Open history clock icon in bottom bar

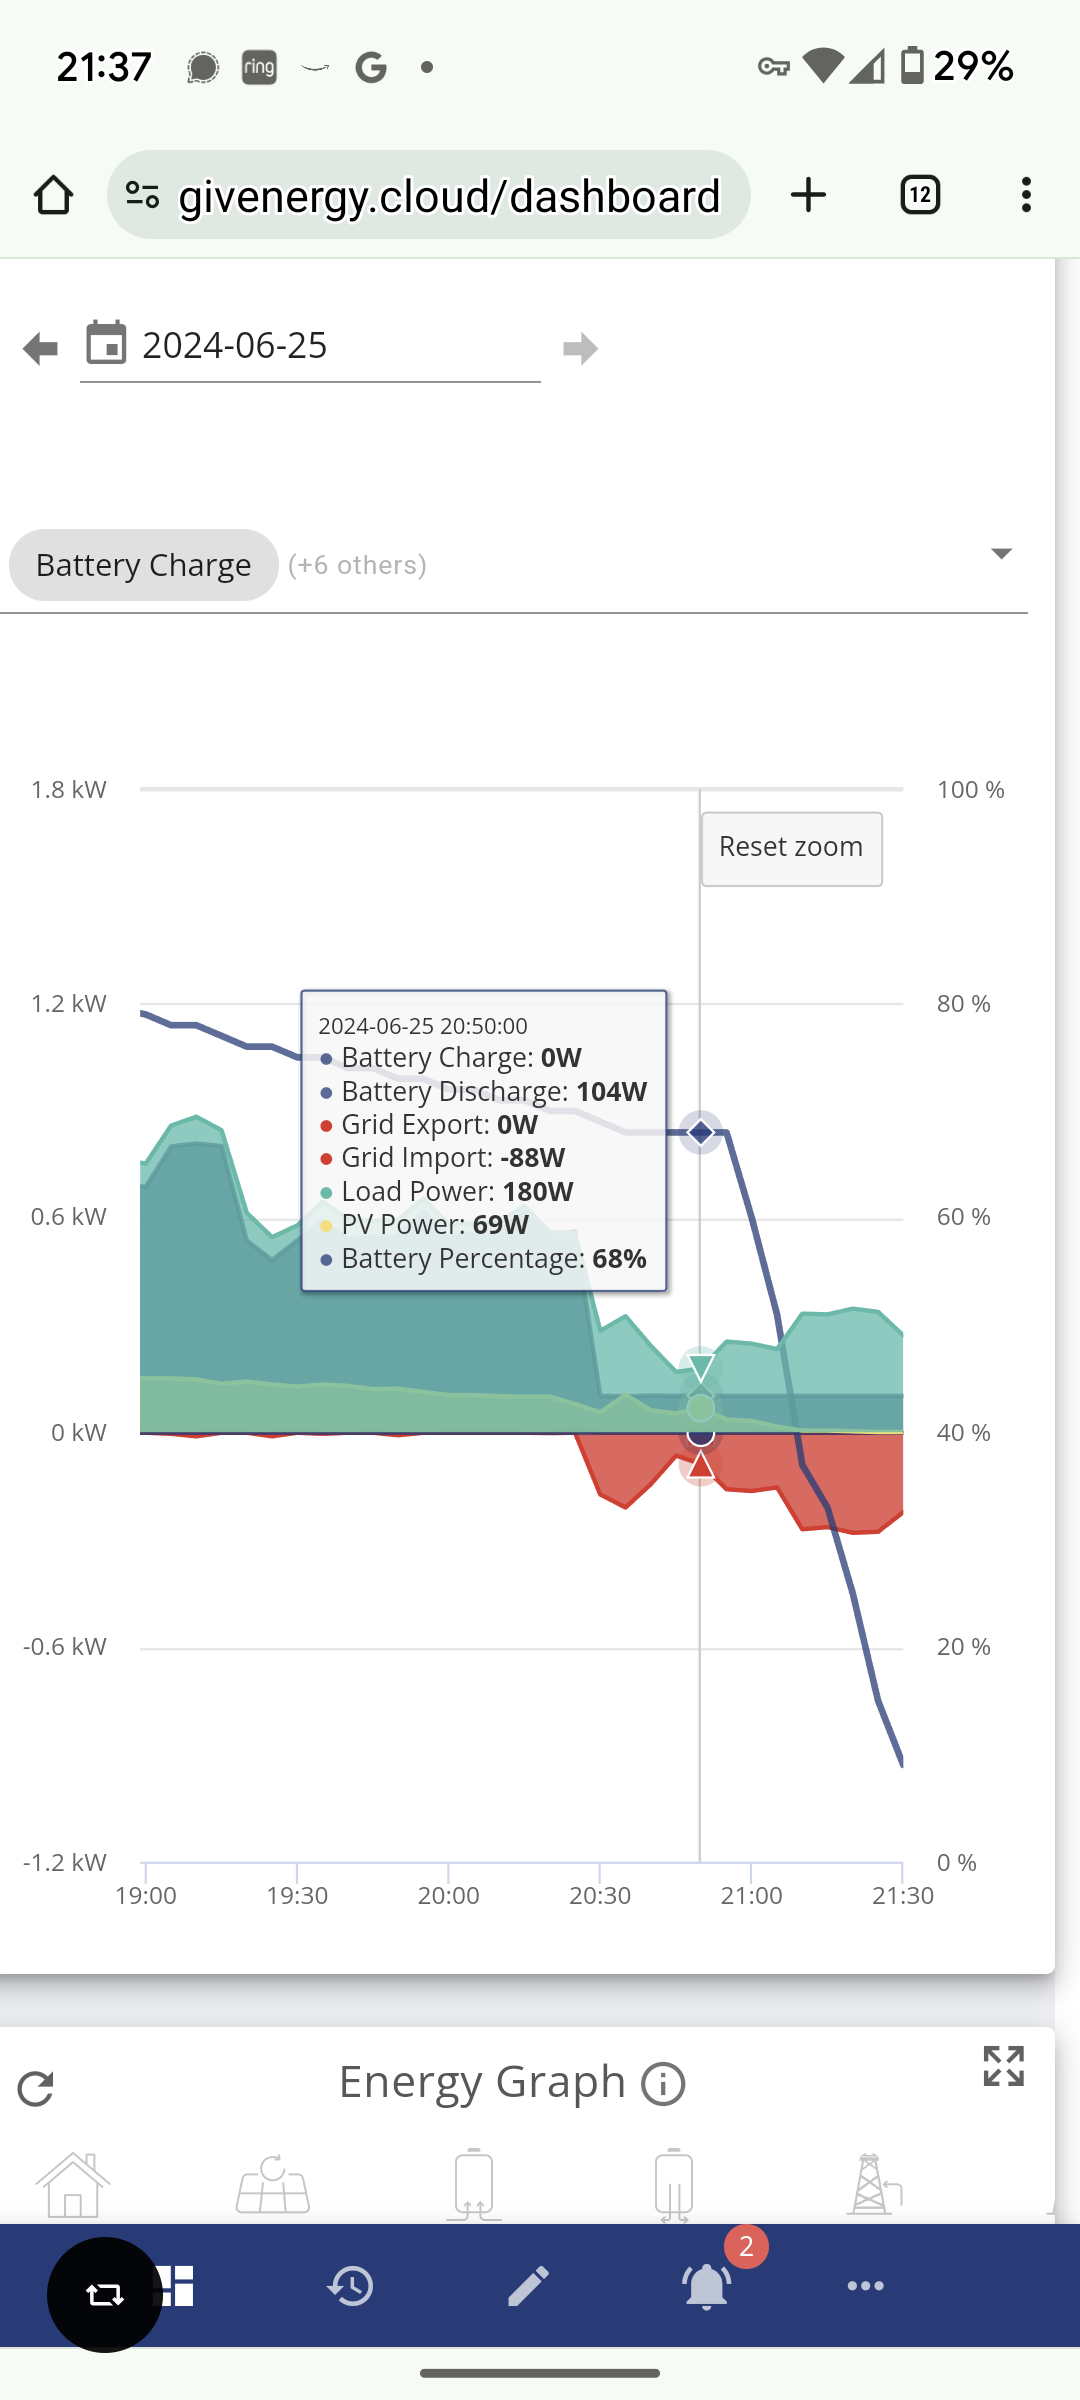(x=351, y=2286)
